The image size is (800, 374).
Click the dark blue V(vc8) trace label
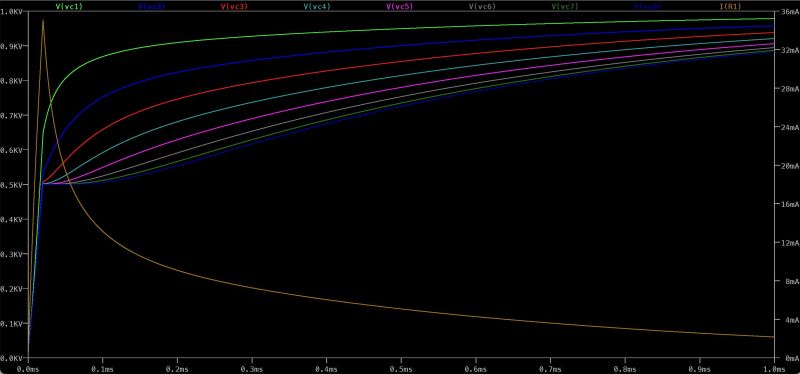click(647, 6)
